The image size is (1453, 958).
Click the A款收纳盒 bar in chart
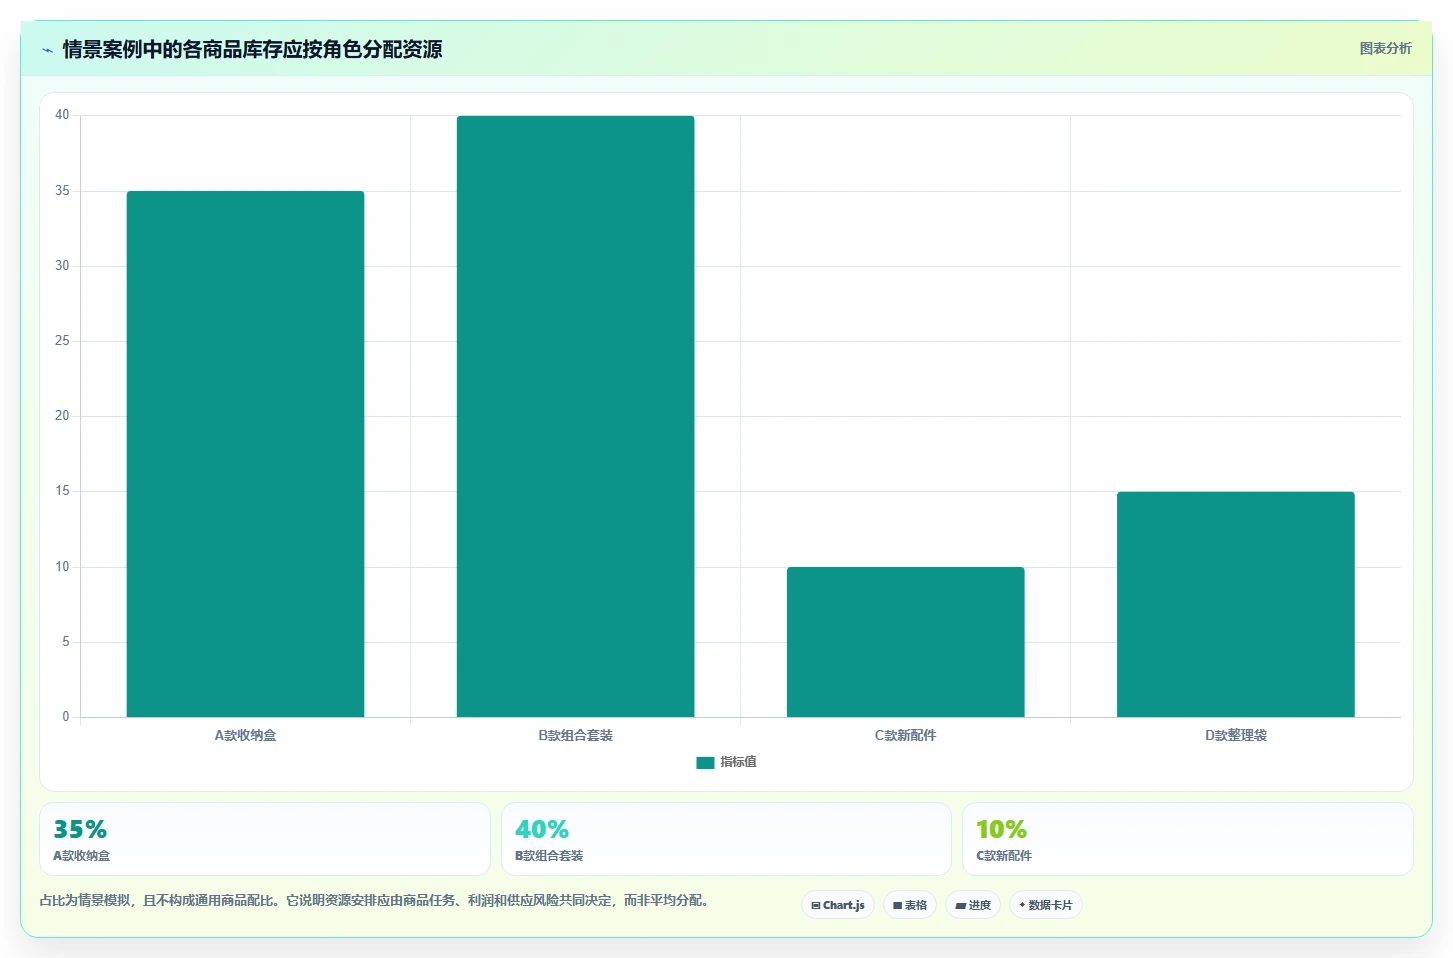245,454
